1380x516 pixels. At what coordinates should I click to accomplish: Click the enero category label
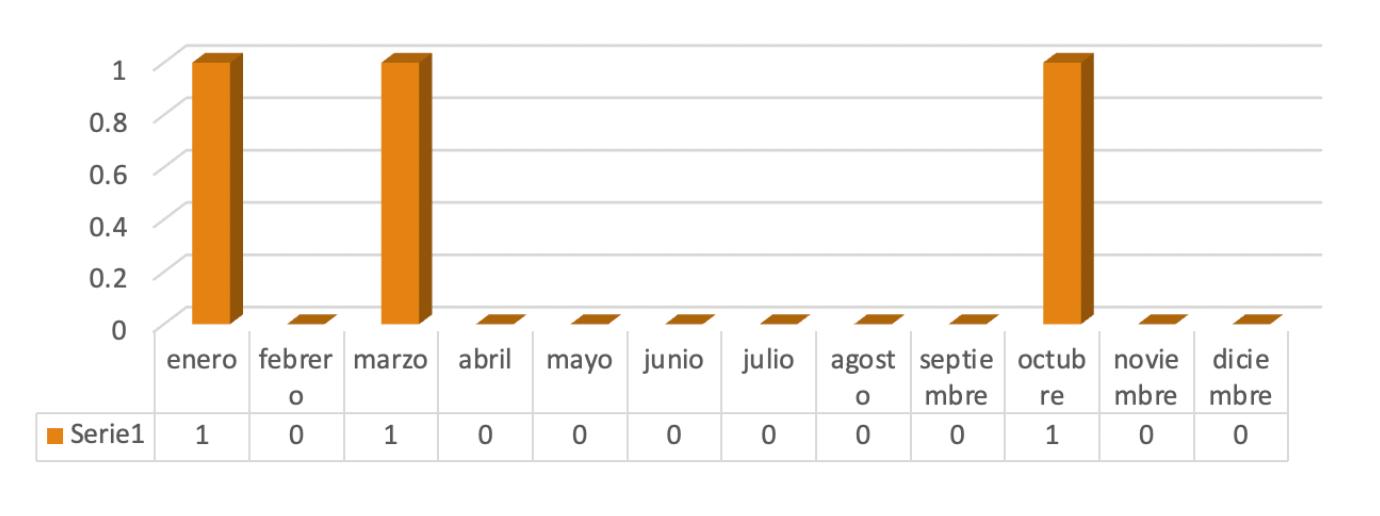(x=202, y=360)
